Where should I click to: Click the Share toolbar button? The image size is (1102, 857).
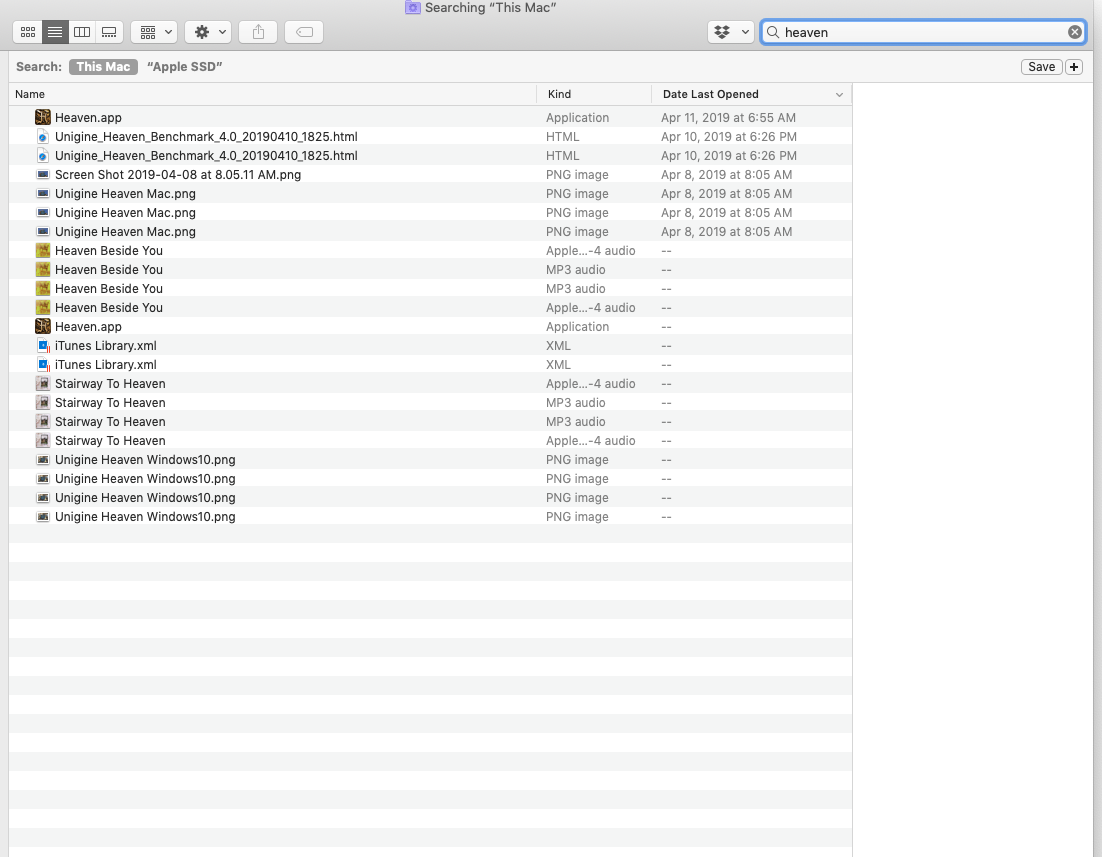[x=258, y=32]
